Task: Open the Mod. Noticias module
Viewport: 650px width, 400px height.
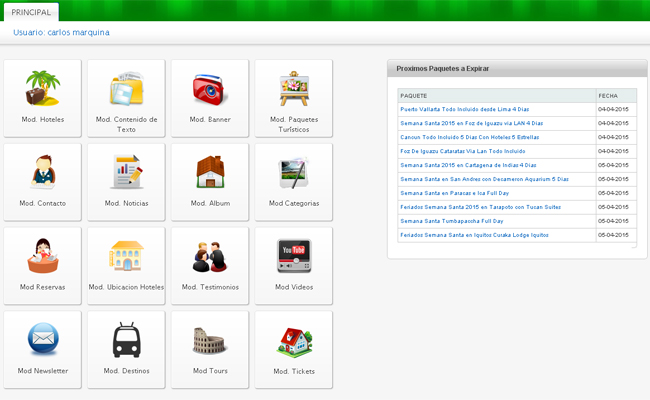Action: tap(126, 172)
